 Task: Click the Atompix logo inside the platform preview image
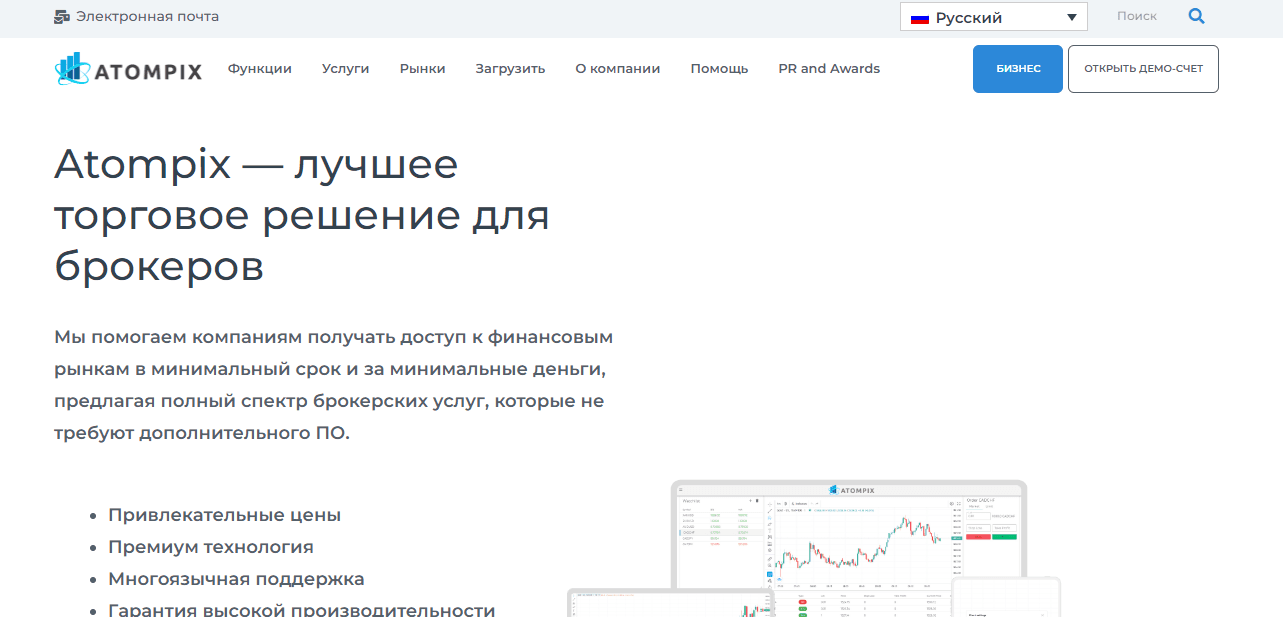coord(850,489)
